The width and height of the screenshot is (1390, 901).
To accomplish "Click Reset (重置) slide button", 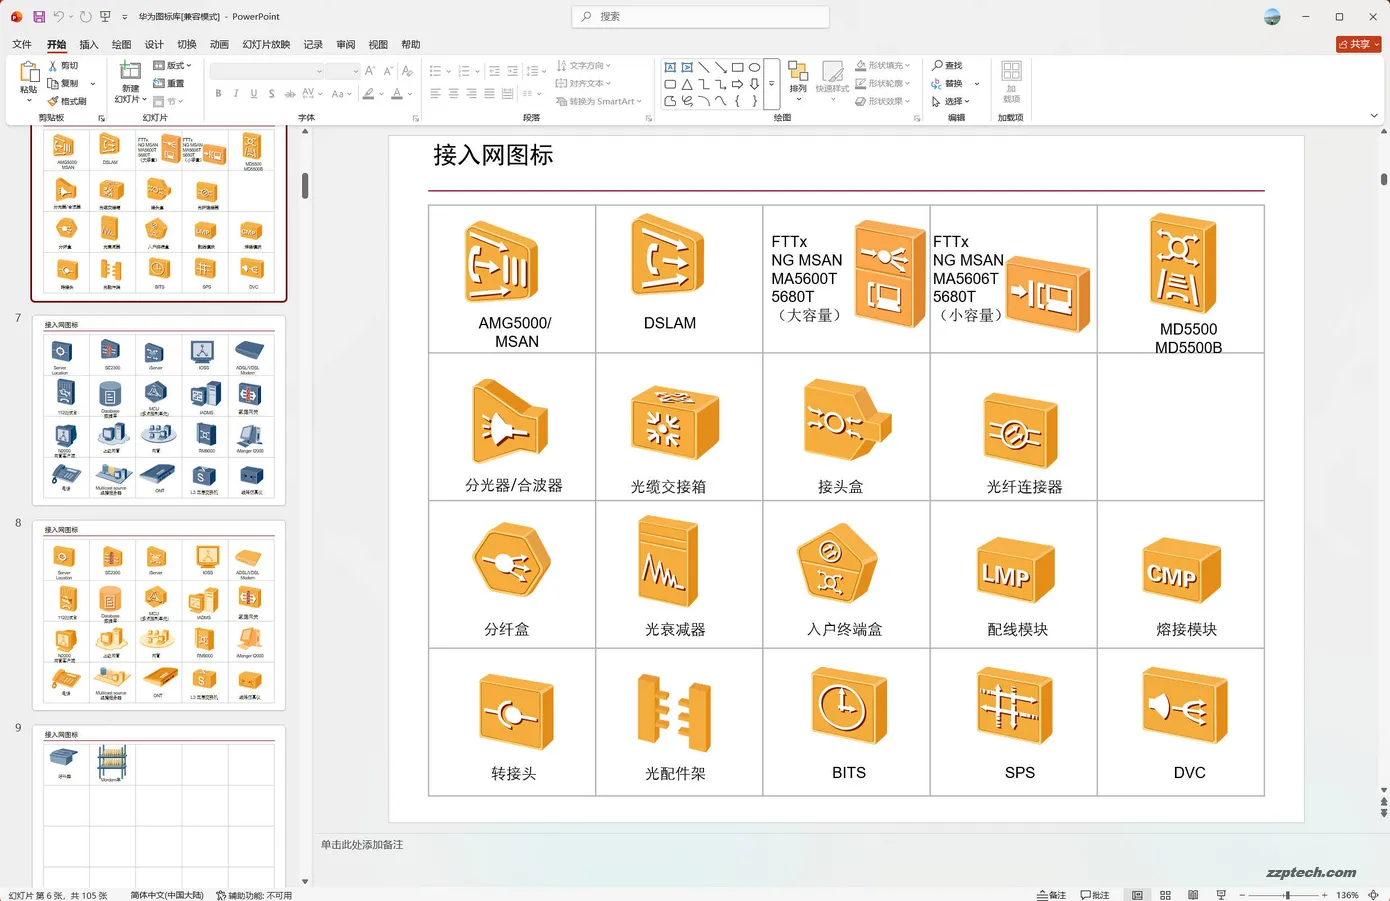I will (x=169, y=83).
